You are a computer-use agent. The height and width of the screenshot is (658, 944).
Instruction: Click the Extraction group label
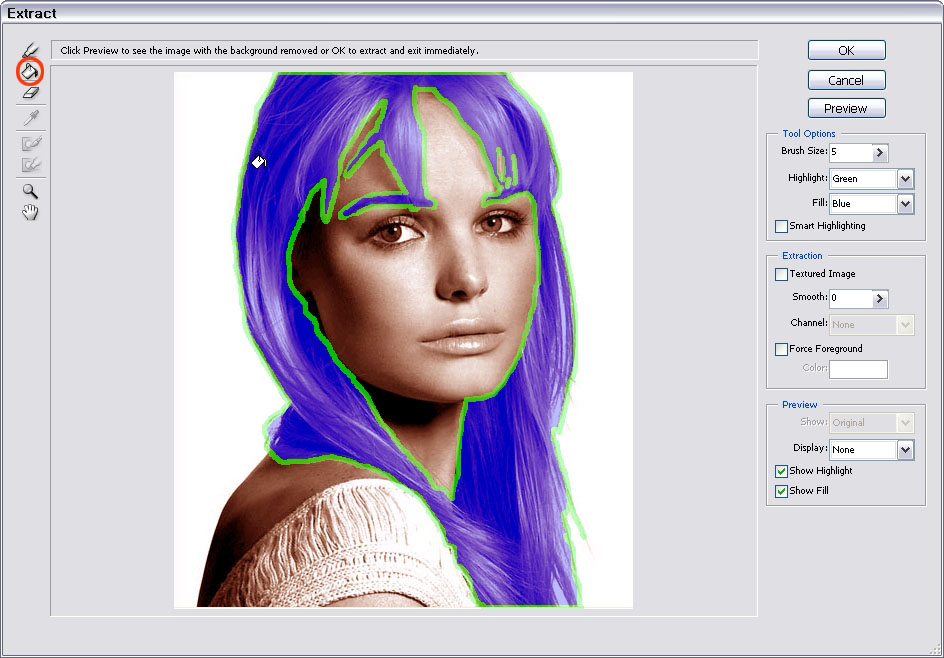pyautogui.click(x=802, y=256)
